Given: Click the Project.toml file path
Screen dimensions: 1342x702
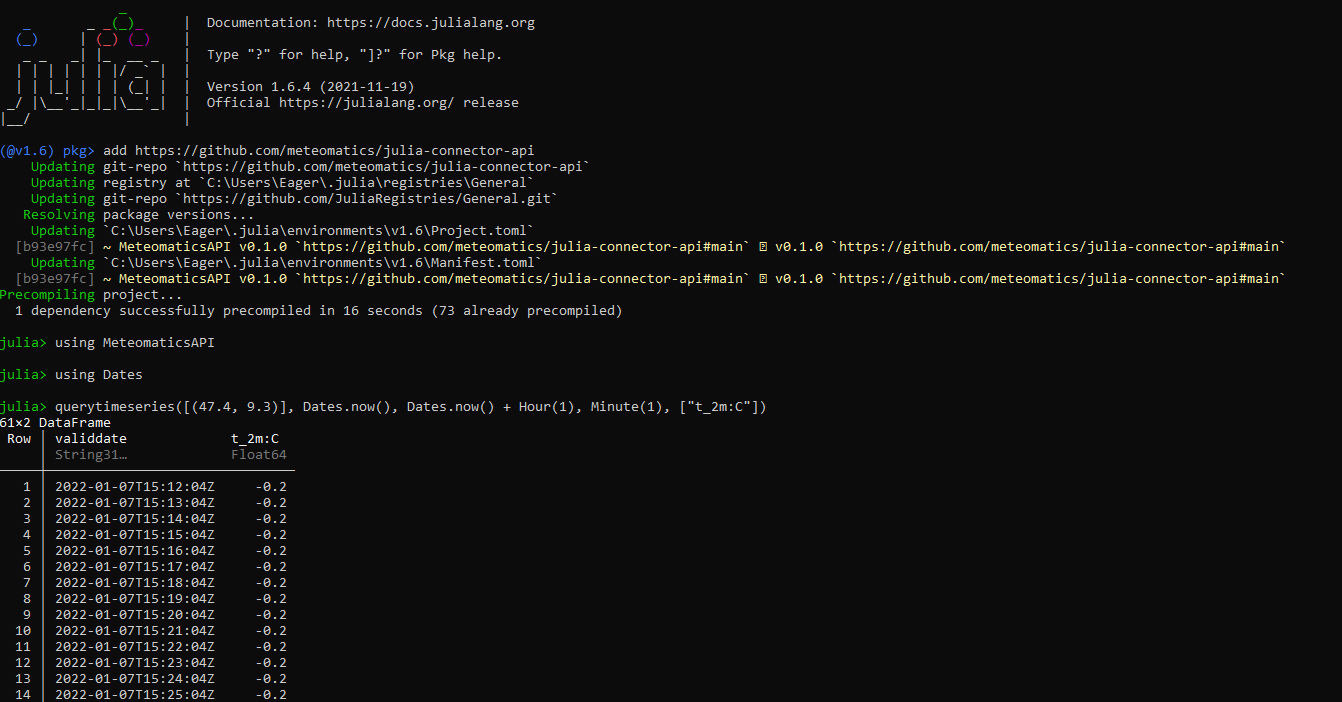Looking at the screenshot, I should coord(327,231).
